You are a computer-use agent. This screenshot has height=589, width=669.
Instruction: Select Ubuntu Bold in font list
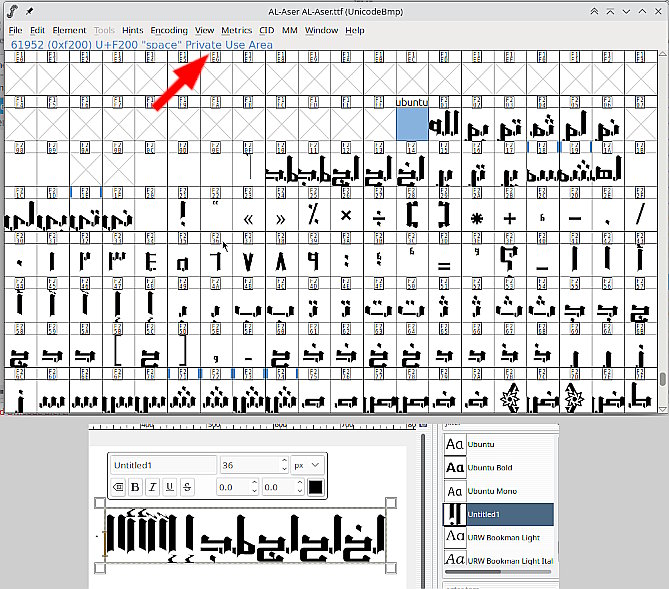[493, 467]
